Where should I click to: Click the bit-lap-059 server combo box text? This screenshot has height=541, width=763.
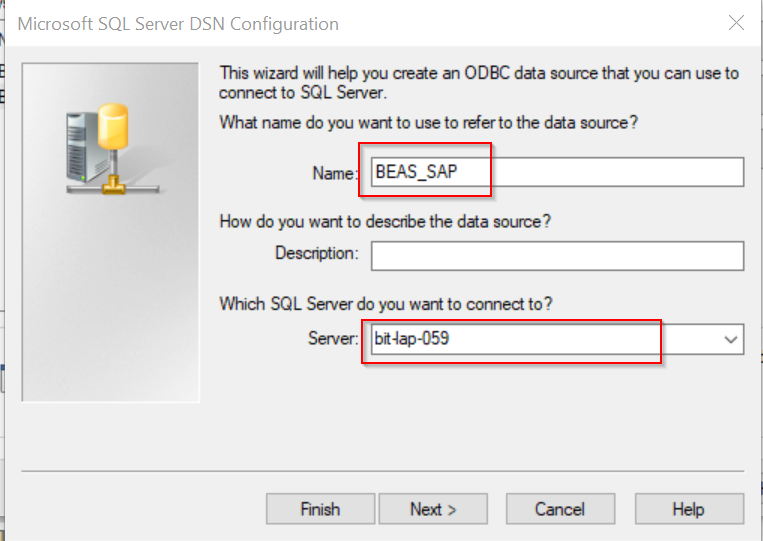pyautogui.click(x=412, y=338)
